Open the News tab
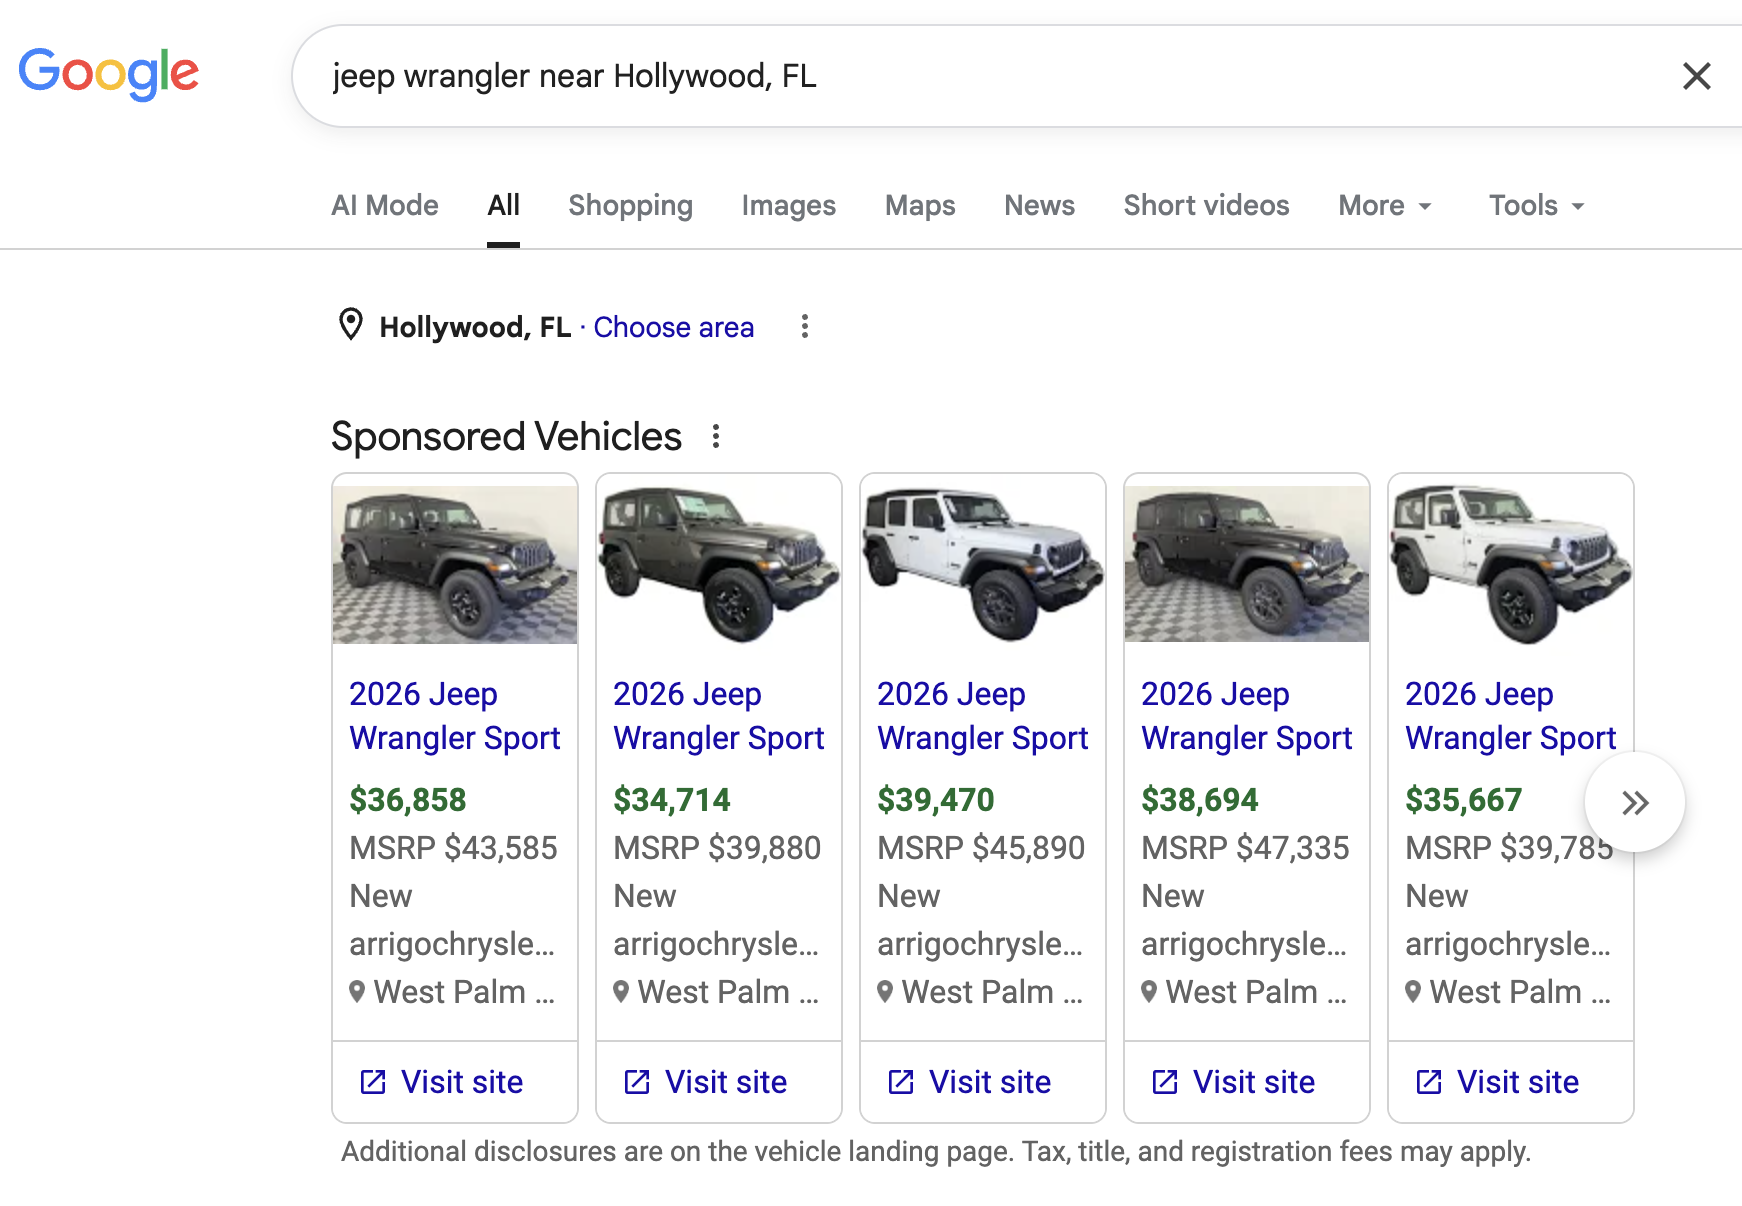This screenshot has width=1742, height=1206. (1039, 205)
